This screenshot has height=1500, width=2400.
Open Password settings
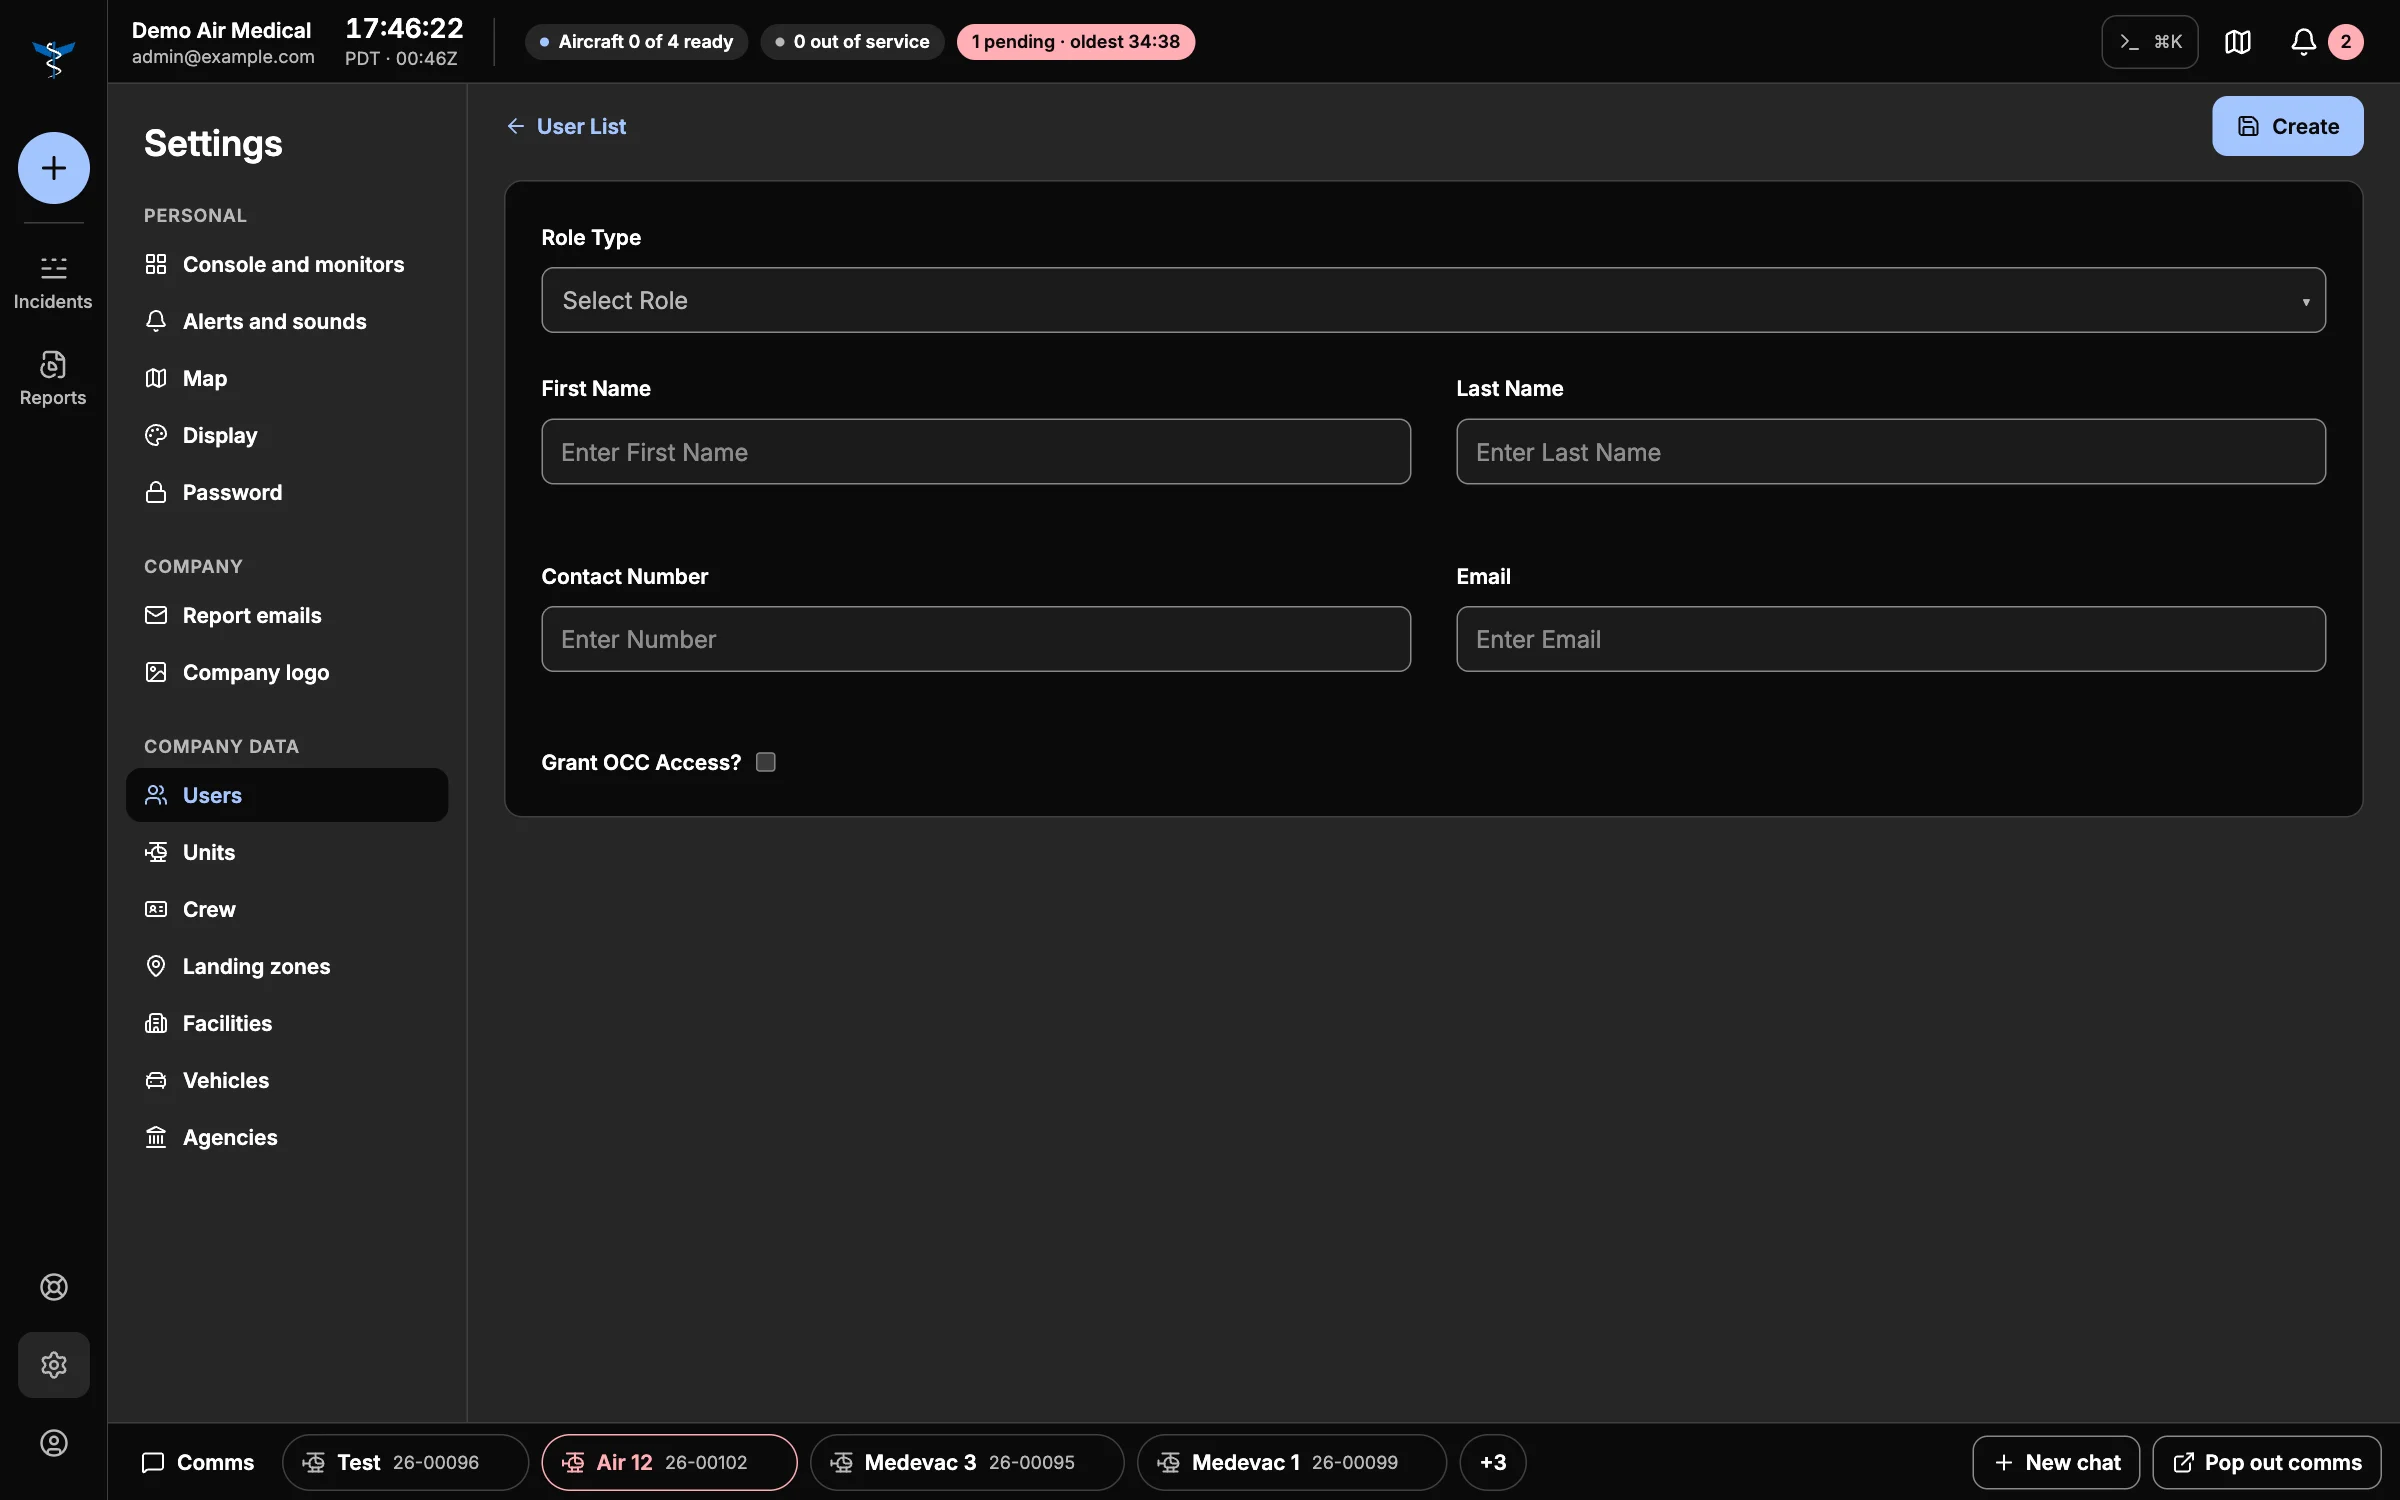pyautogui.click(x=287, y=492)
